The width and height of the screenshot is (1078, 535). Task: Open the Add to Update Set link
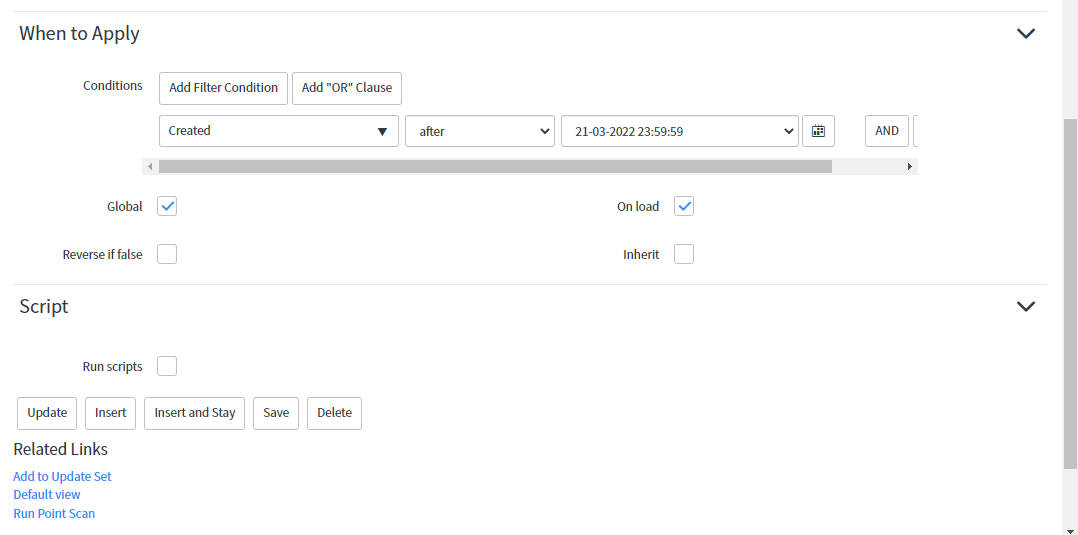[63, 477]
